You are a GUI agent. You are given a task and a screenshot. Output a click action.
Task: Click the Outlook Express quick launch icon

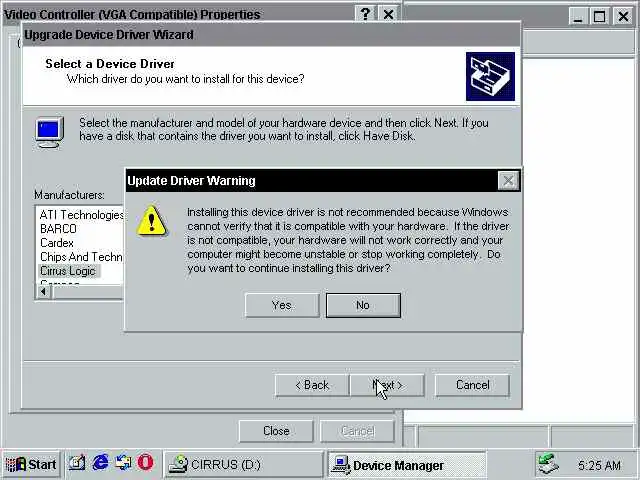click(123, 463)
